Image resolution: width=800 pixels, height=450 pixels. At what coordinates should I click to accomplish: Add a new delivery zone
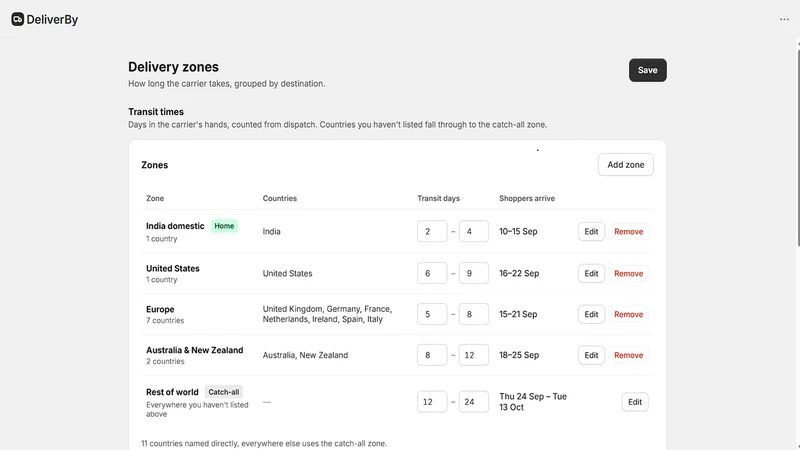pos(626,165)
